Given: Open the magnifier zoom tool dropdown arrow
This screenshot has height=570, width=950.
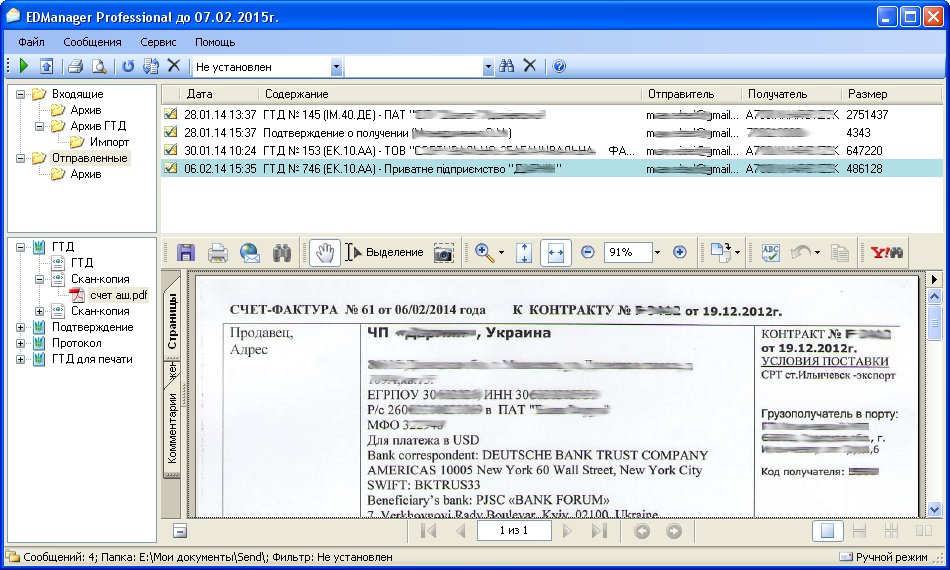Looking at the screenshot, I should tap(501, 253).
